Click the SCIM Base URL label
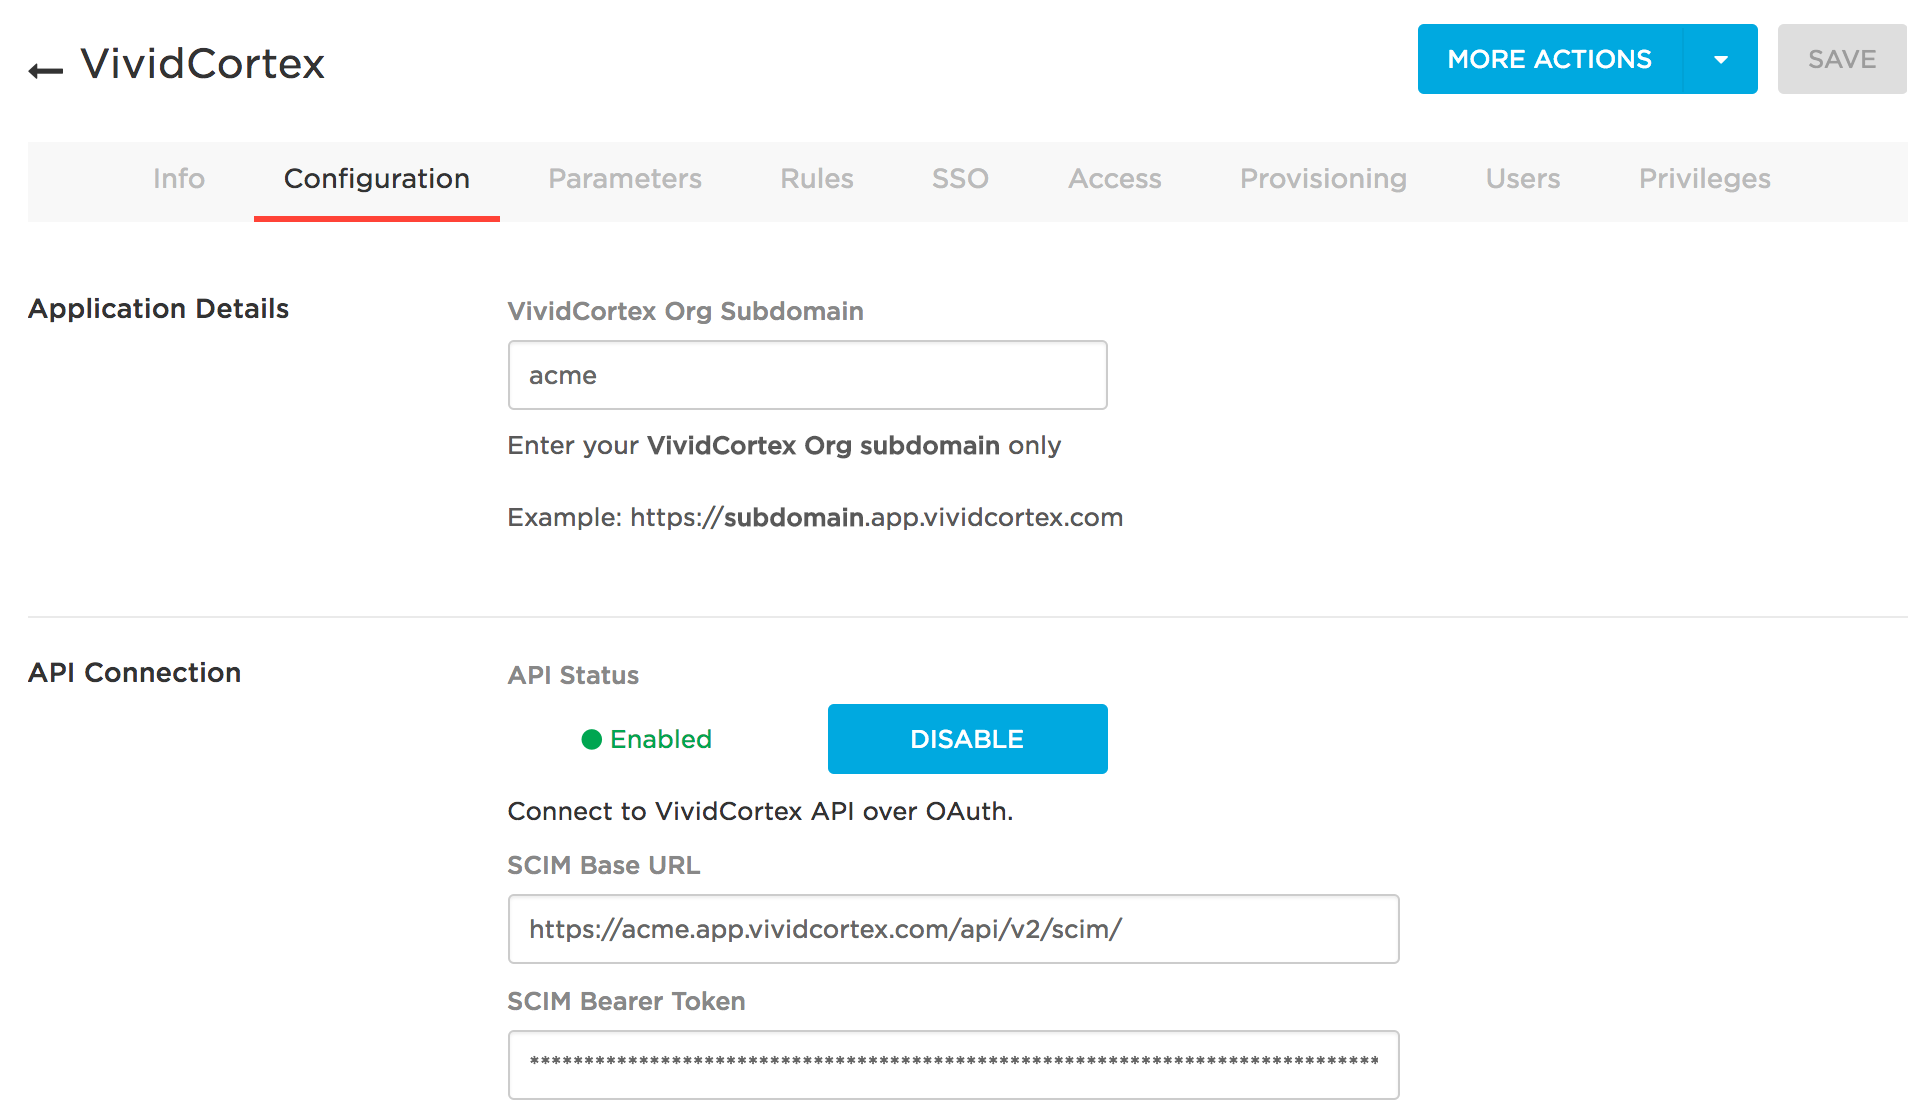This screenshot has height=1120, width=1920. click(x=604, y=865)
